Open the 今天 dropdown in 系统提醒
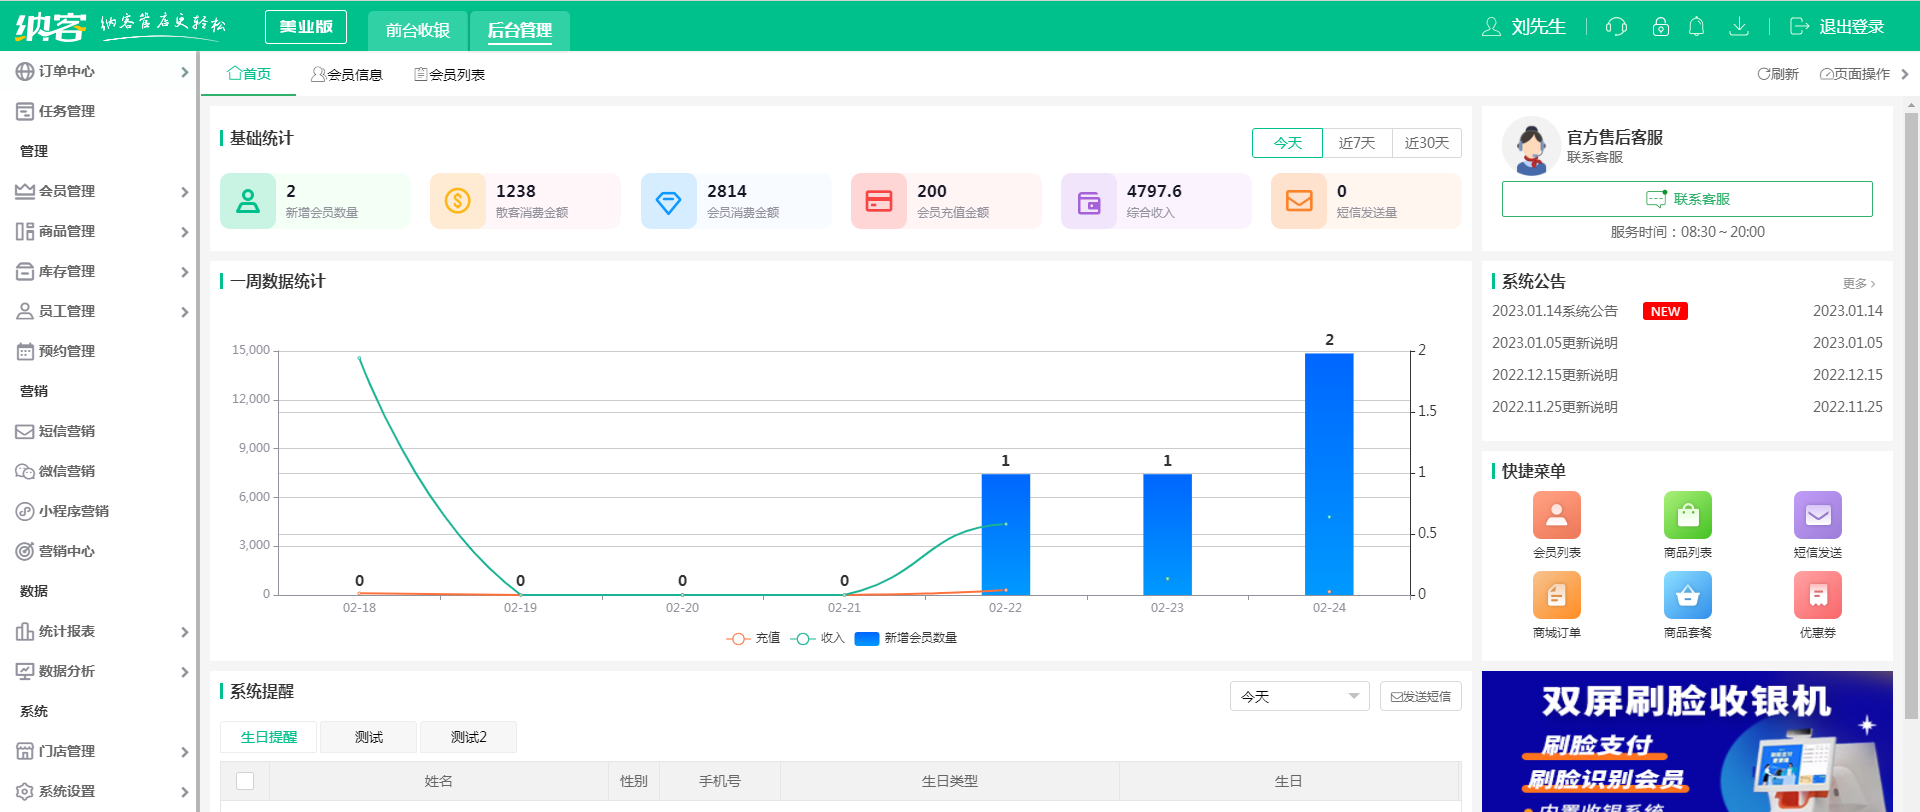Viewport: 1920px width, 812px height. click(1299, 696)
